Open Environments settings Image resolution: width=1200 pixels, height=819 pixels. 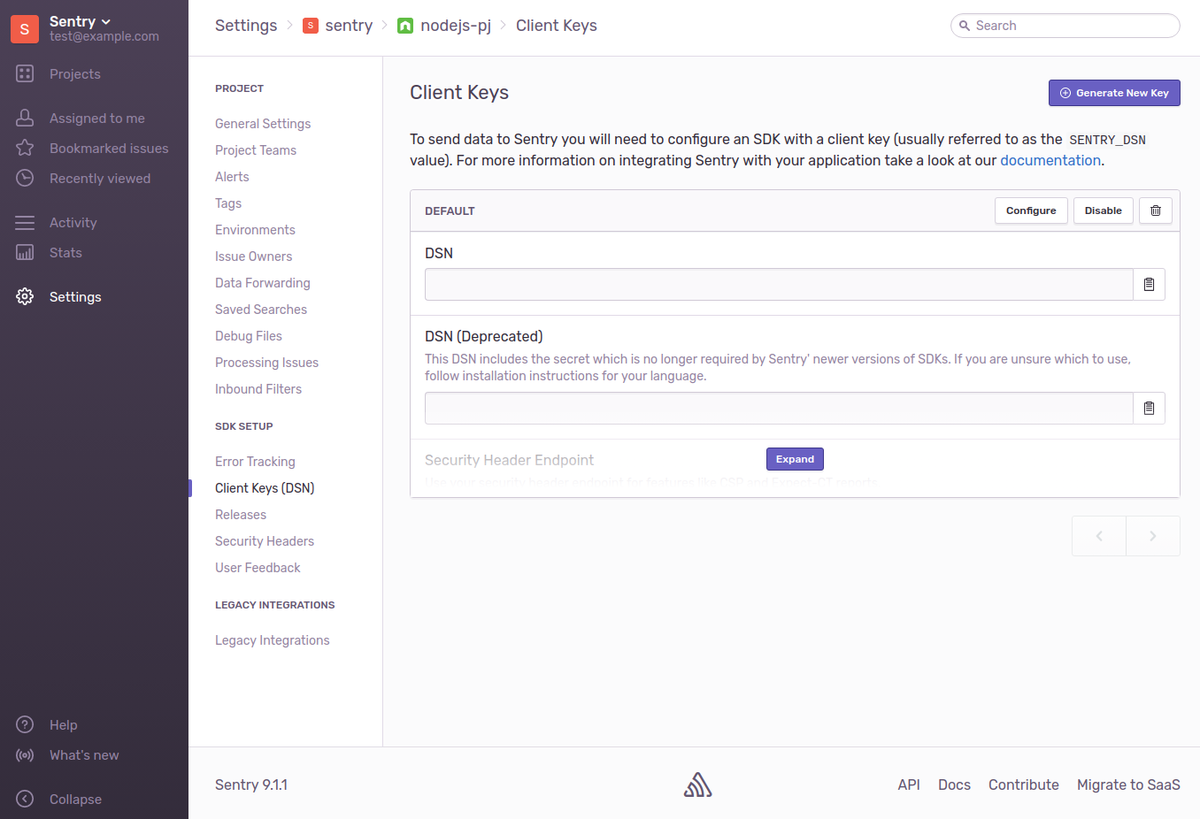coord(255,230)
